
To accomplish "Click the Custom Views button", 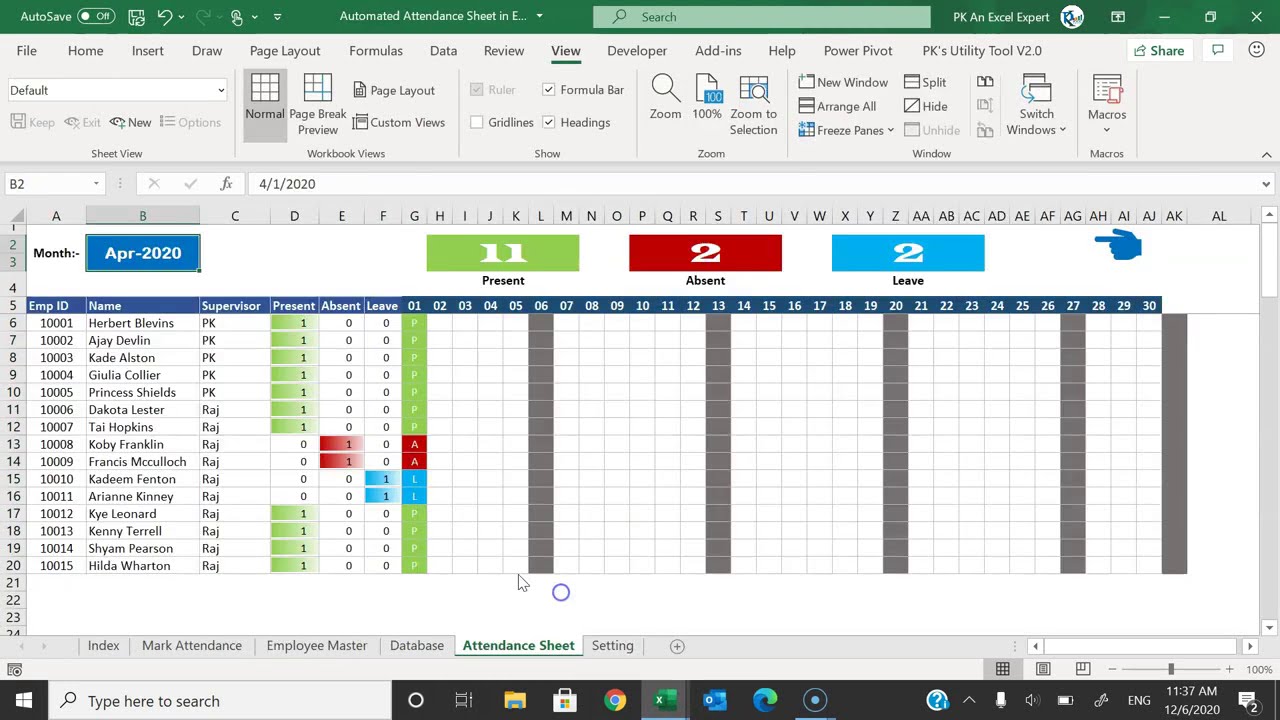I will (398, 122).
